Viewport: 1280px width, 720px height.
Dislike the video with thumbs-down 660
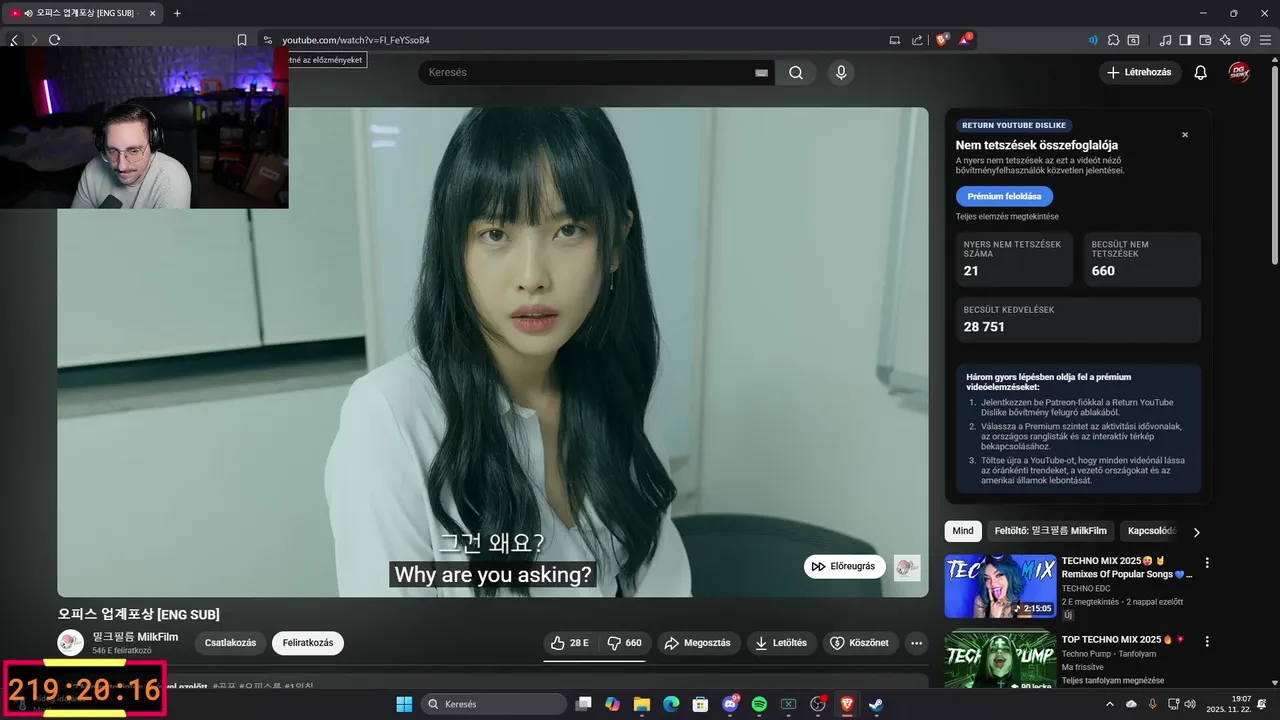[x=624, y=643]
